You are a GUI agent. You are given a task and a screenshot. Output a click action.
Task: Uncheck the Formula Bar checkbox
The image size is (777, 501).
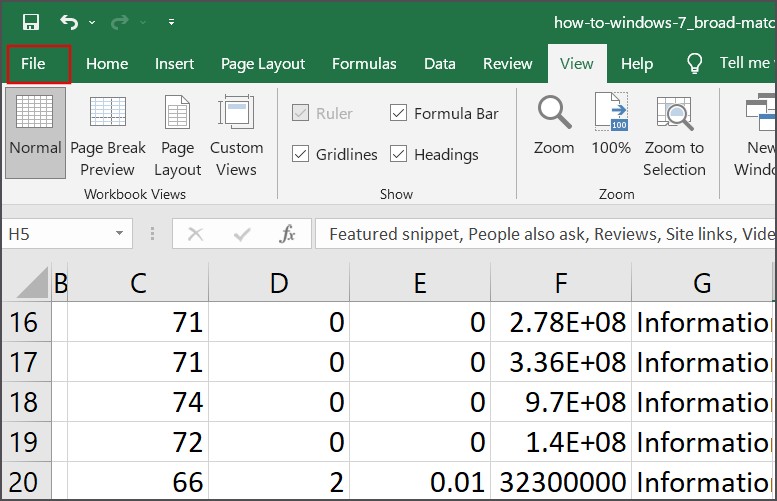(398, 114)
